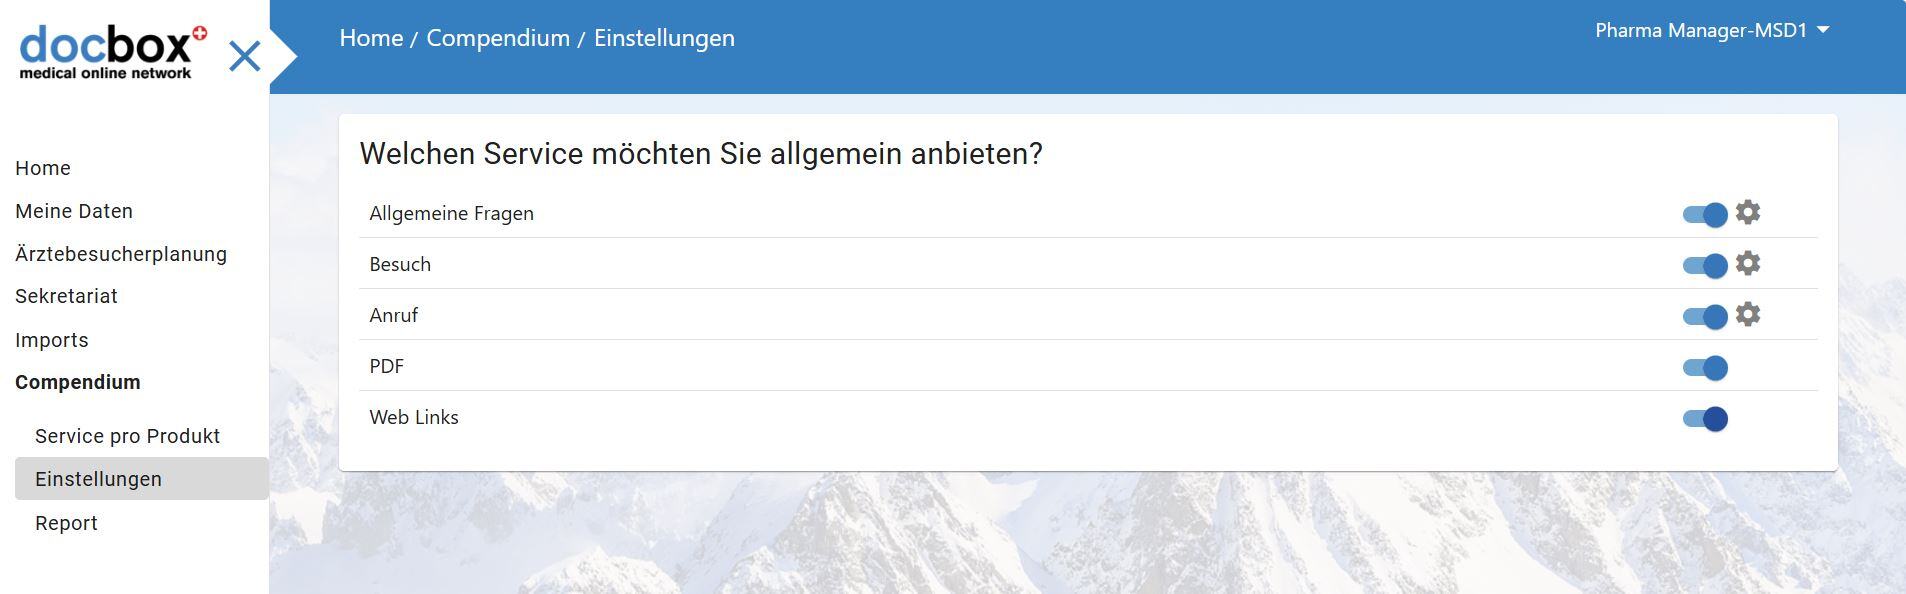This screenshot has width=1906, height=594.
Task: Open the Sekretariat sidebar item
Action: [66, 296]
